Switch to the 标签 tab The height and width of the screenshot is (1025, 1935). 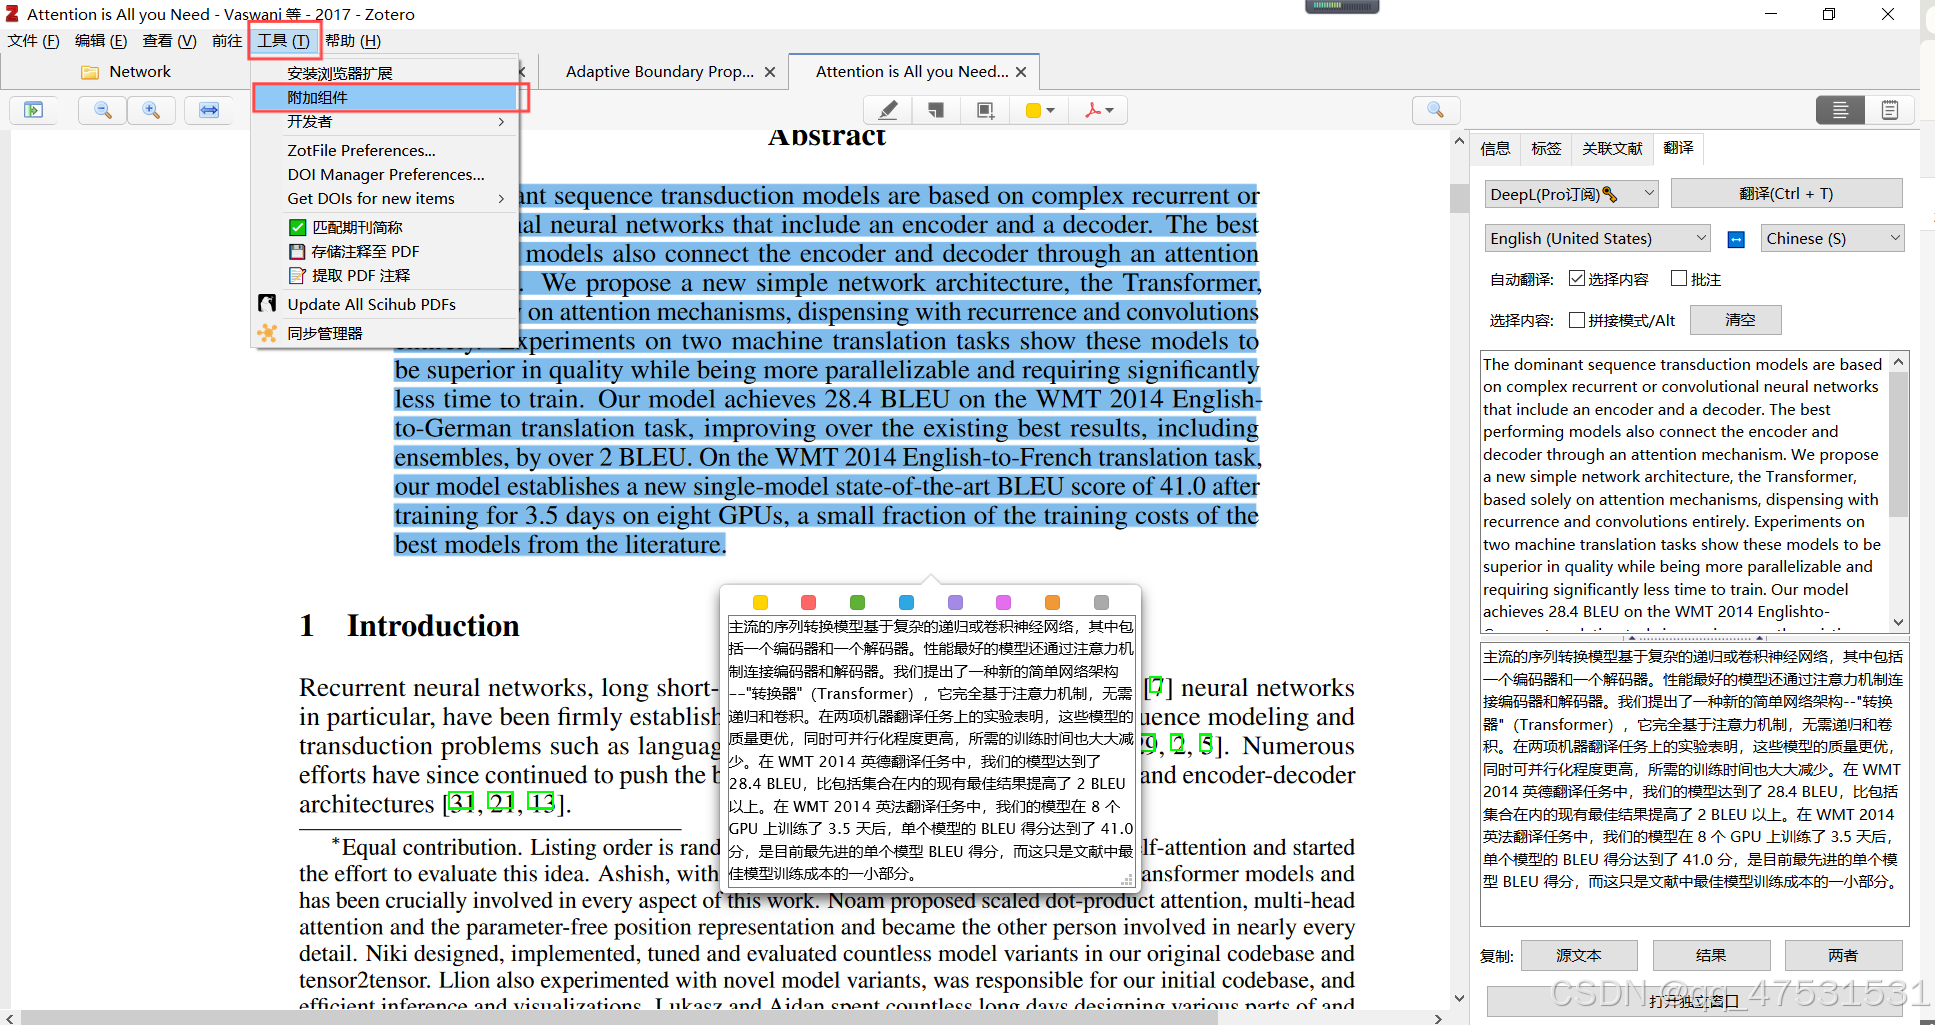pyautogui.click(x=1546, y=149)
